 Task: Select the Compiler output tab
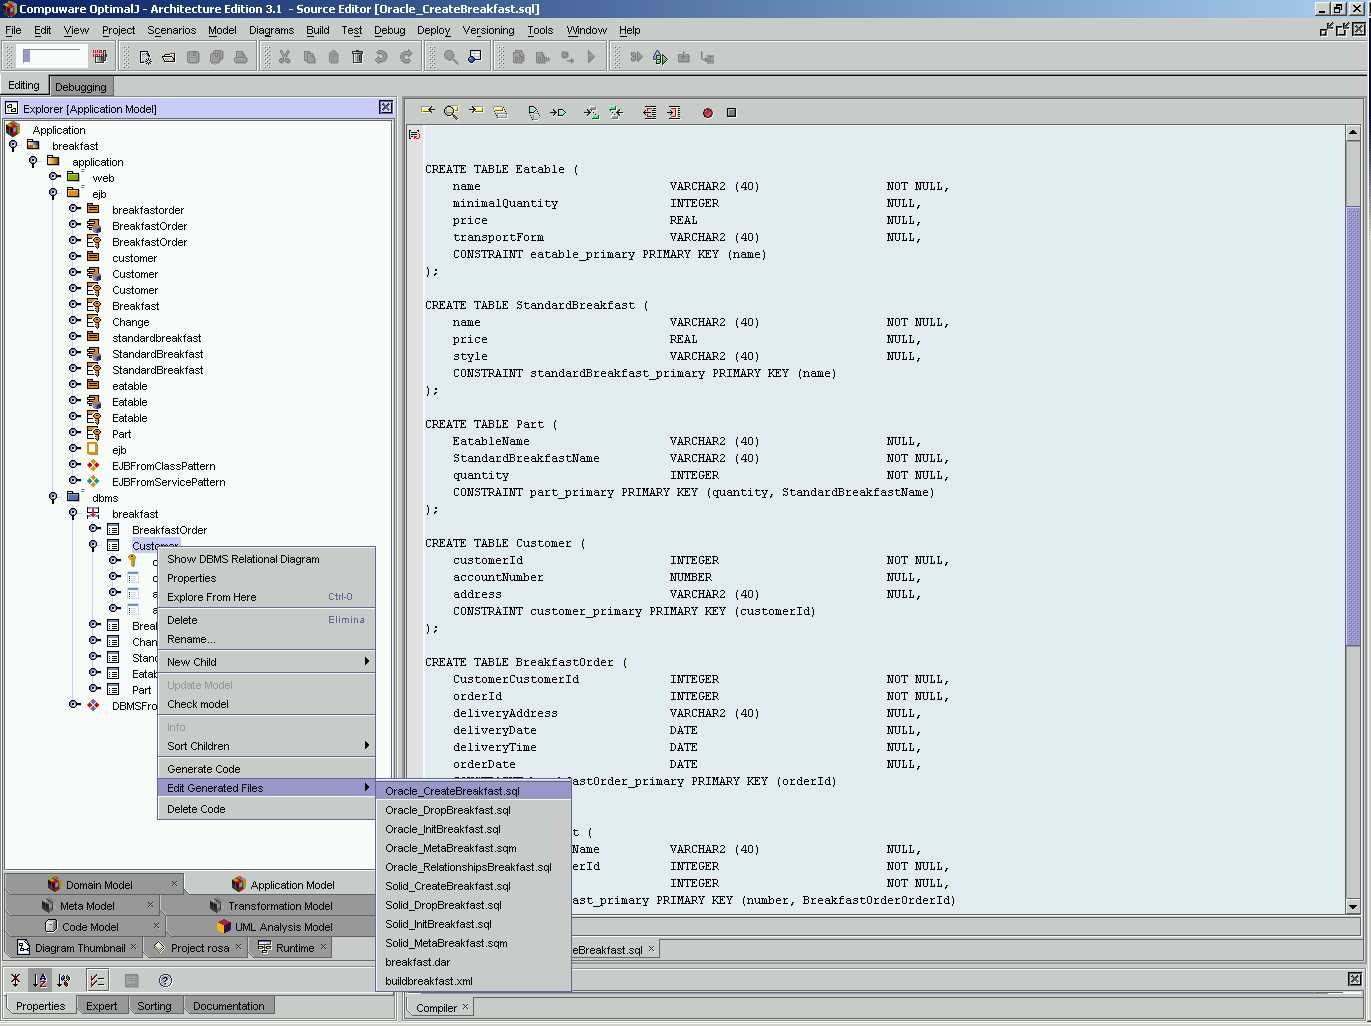[437, 1008]
